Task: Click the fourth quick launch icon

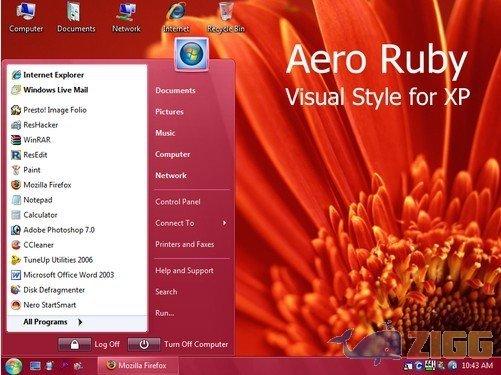Action: [78, 366]
